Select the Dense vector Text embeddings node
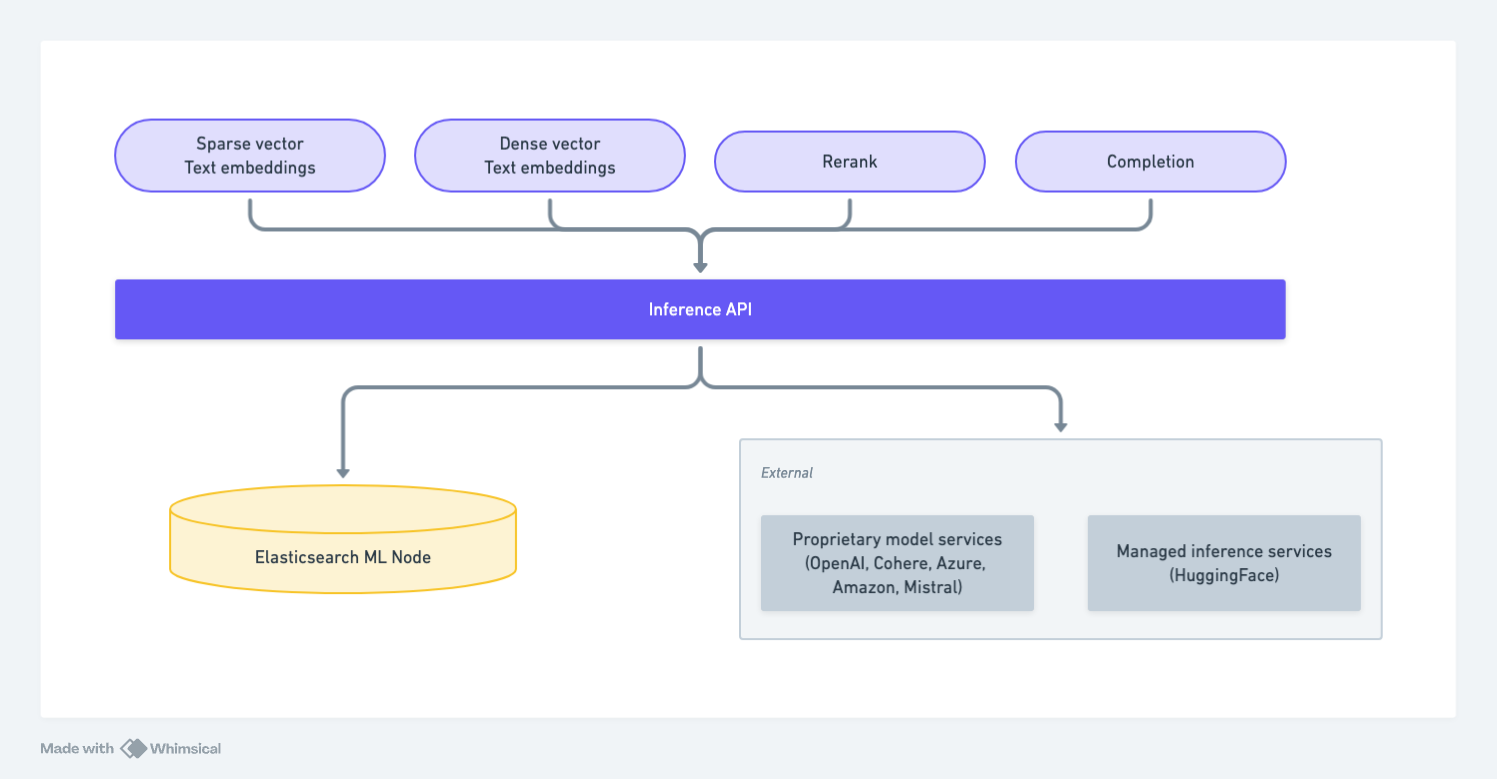The image size is (1497, 779). point(549,155)
